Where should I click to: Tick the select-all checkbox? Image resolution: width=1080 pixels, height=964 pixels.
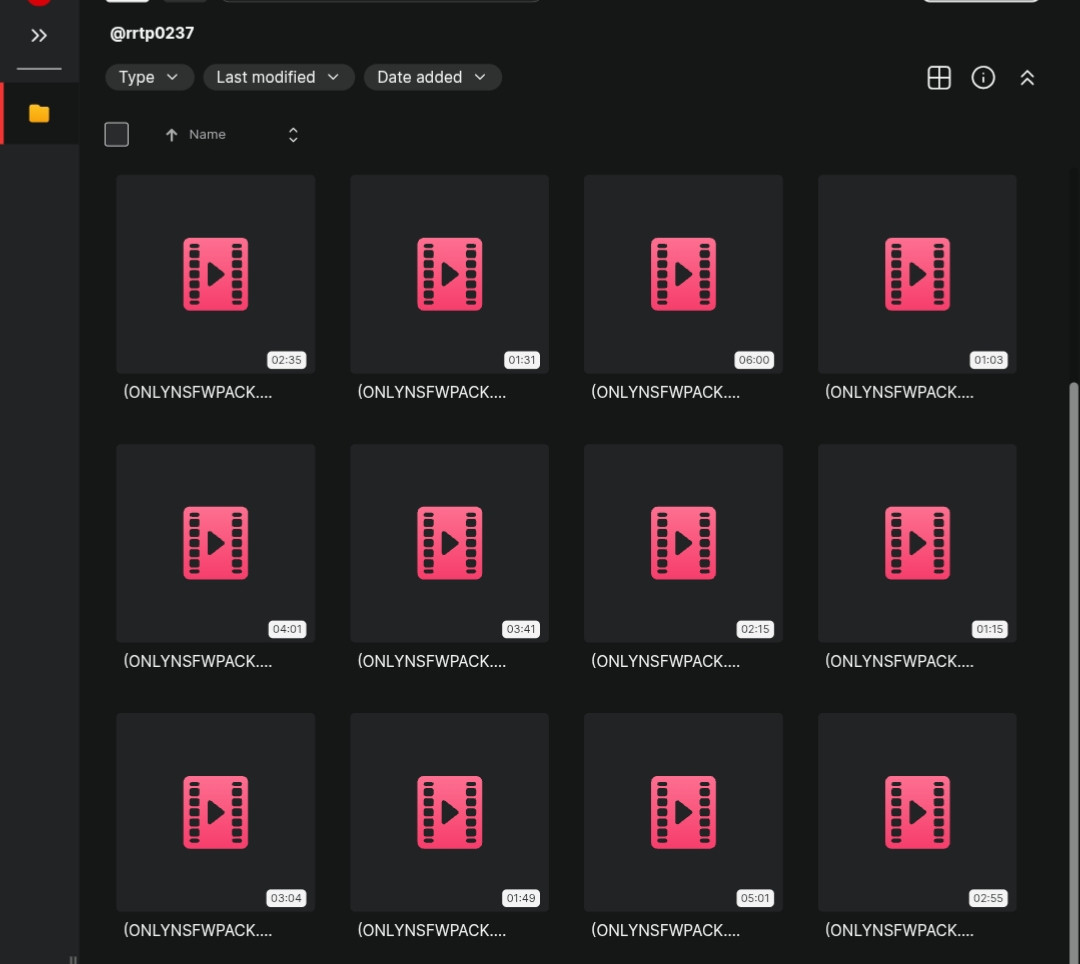point(117,135)
